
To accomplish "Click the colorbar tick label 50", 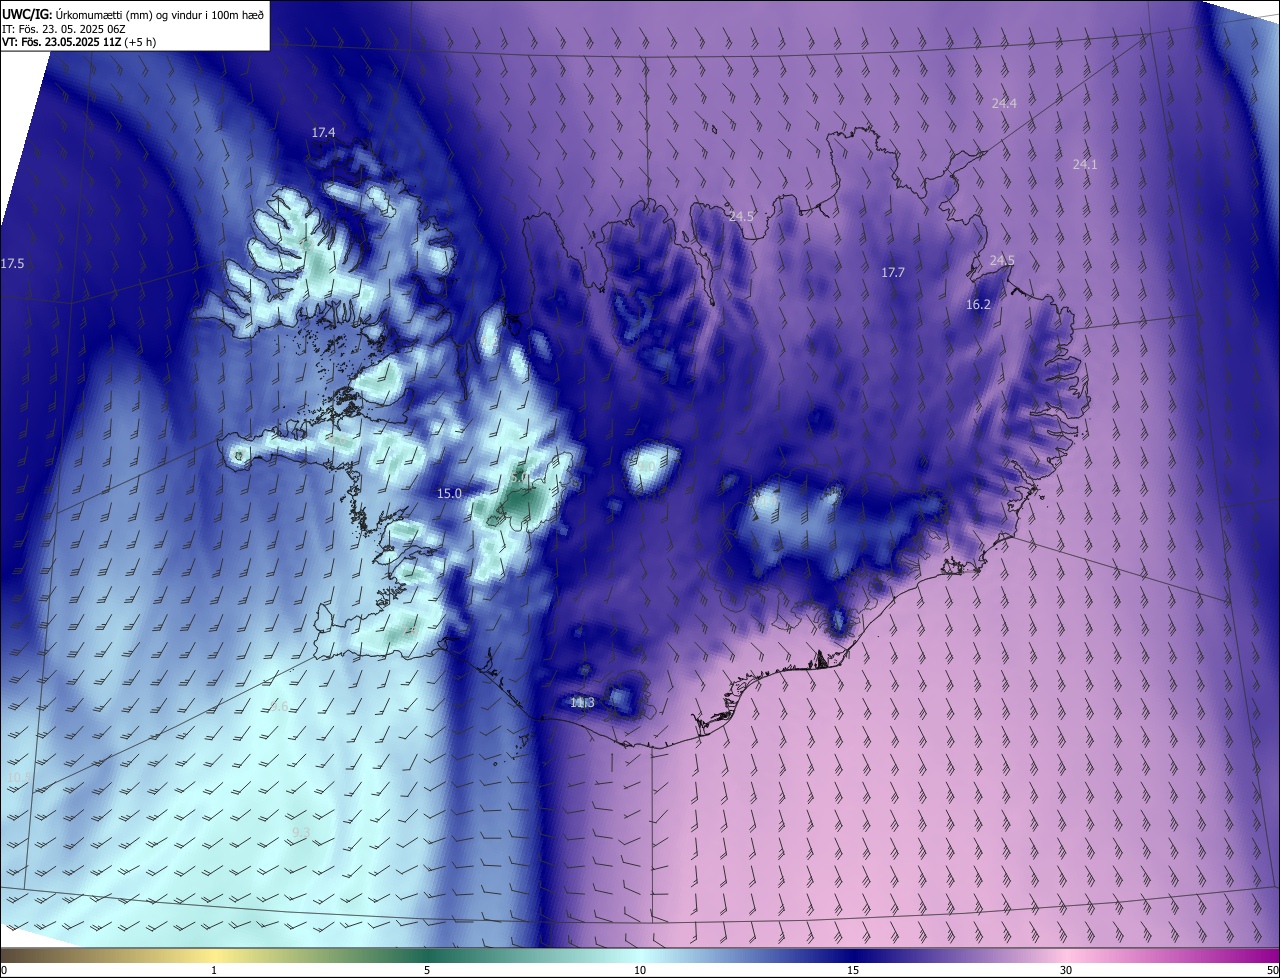I will (x=1272, y=971).
